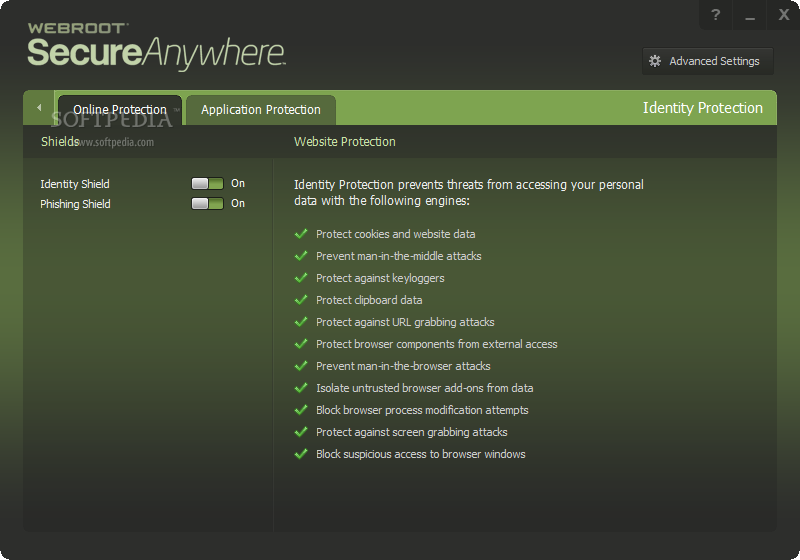This screenshot has width=800, height=560.
Task: Toggle the Identity Shield switch
Action: point(207,184)
